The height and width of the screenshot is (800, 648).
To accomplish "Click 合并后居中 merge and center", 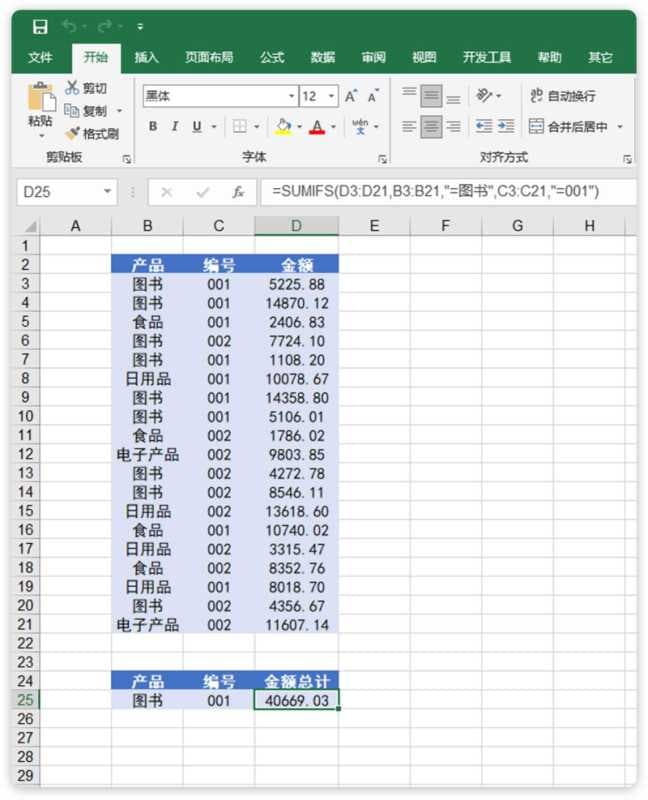I will (x=568, y=126).
